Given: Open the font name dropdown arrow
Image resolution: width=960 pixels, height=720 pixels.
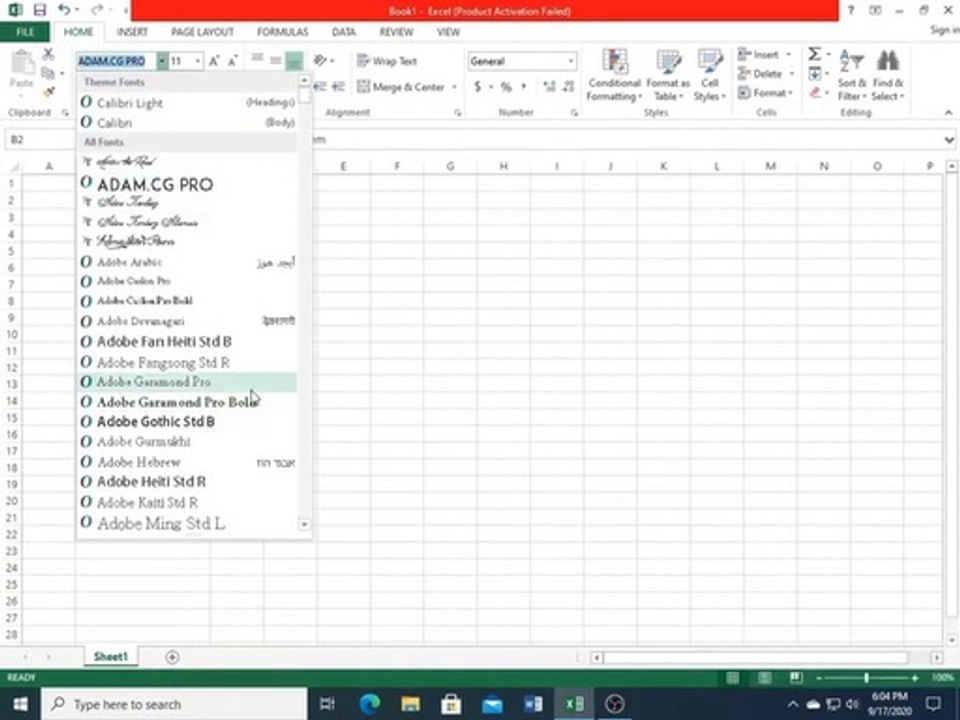Looking at the screenshot, I should coord(162,61).
